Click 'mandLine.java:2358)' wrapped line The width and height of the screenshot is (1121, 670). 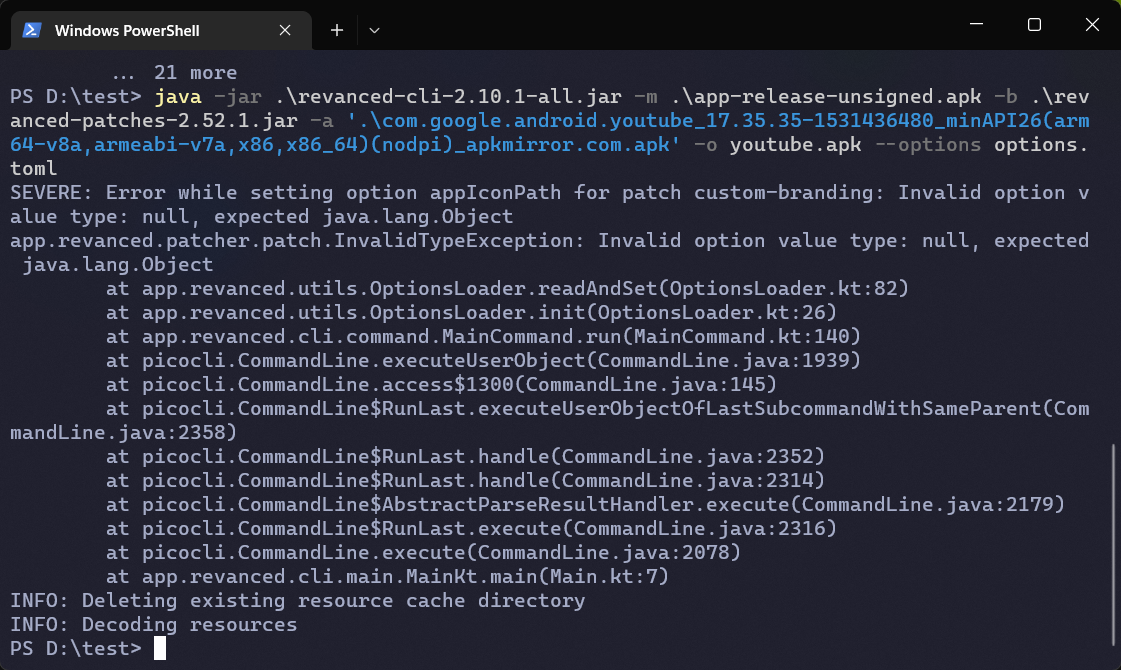pyautogui.click(x=124, y=433)
